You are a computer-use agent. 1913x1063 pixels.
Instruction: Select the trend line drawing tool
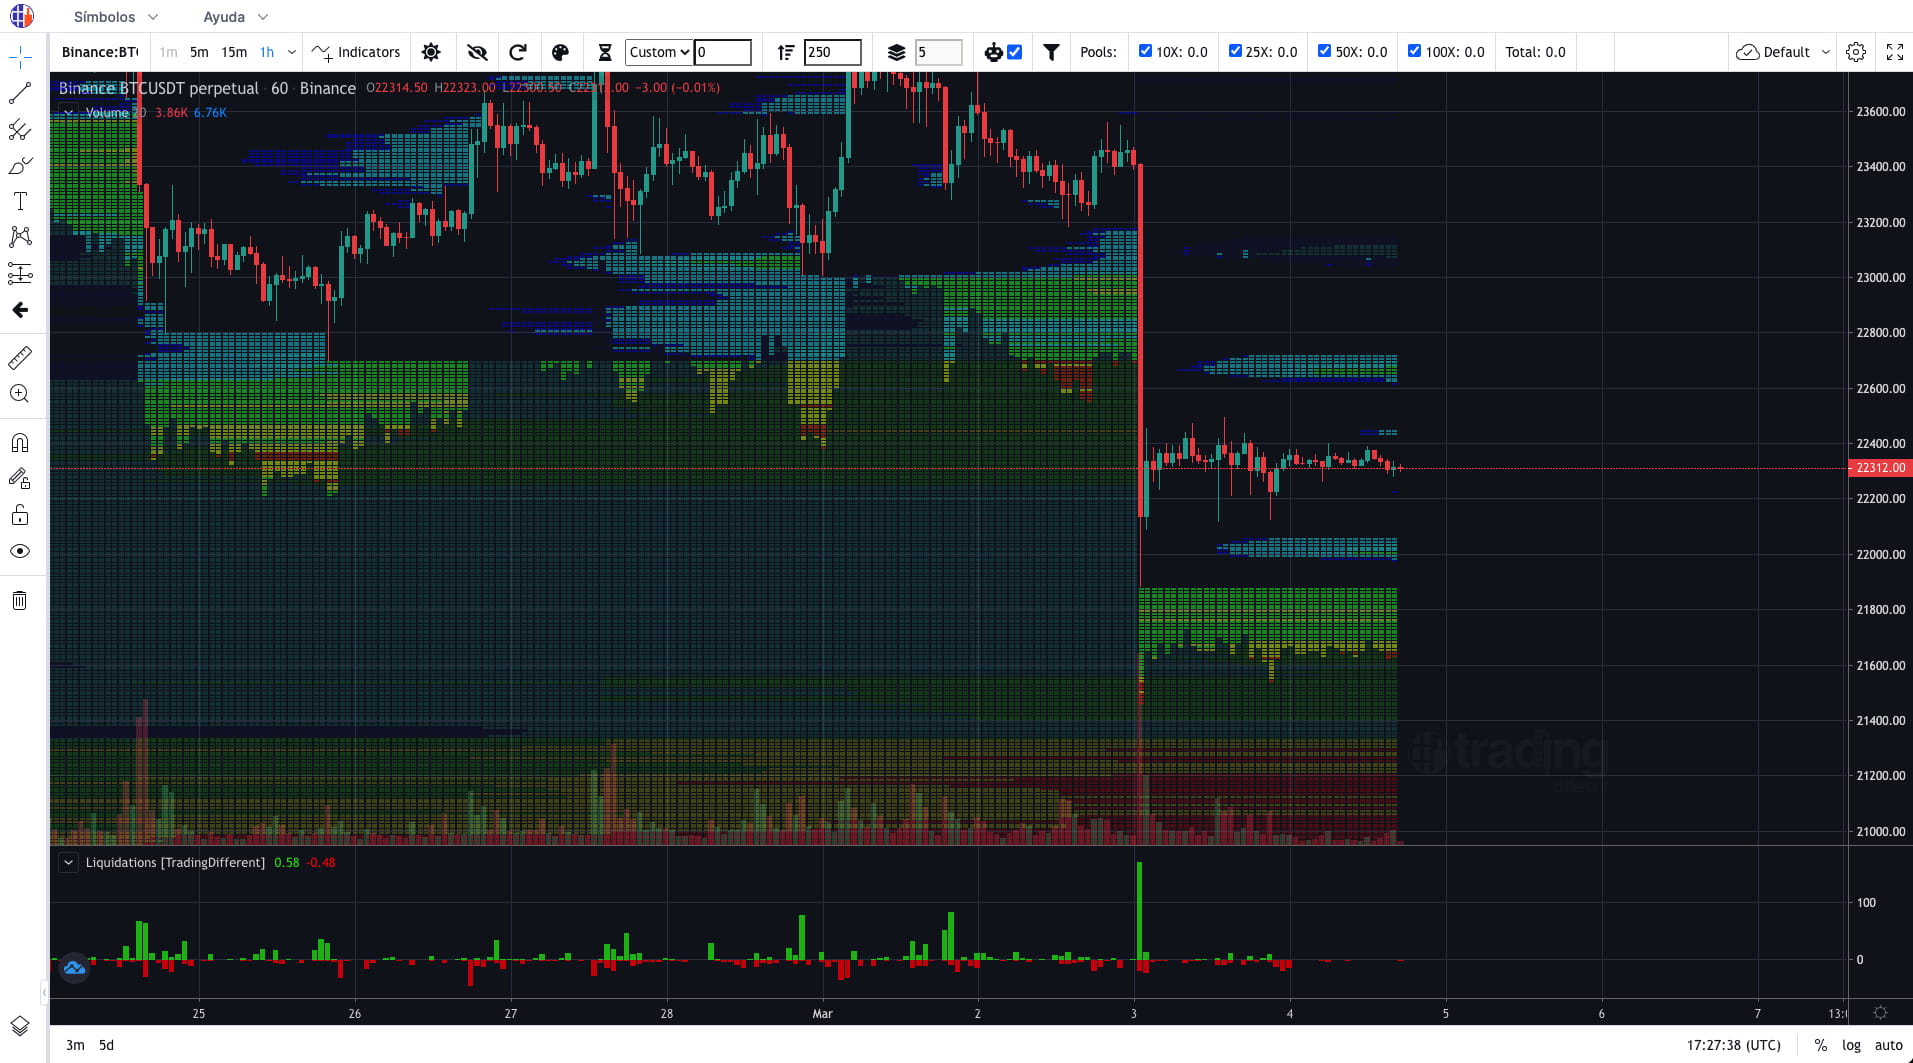[x=20, y=93]
